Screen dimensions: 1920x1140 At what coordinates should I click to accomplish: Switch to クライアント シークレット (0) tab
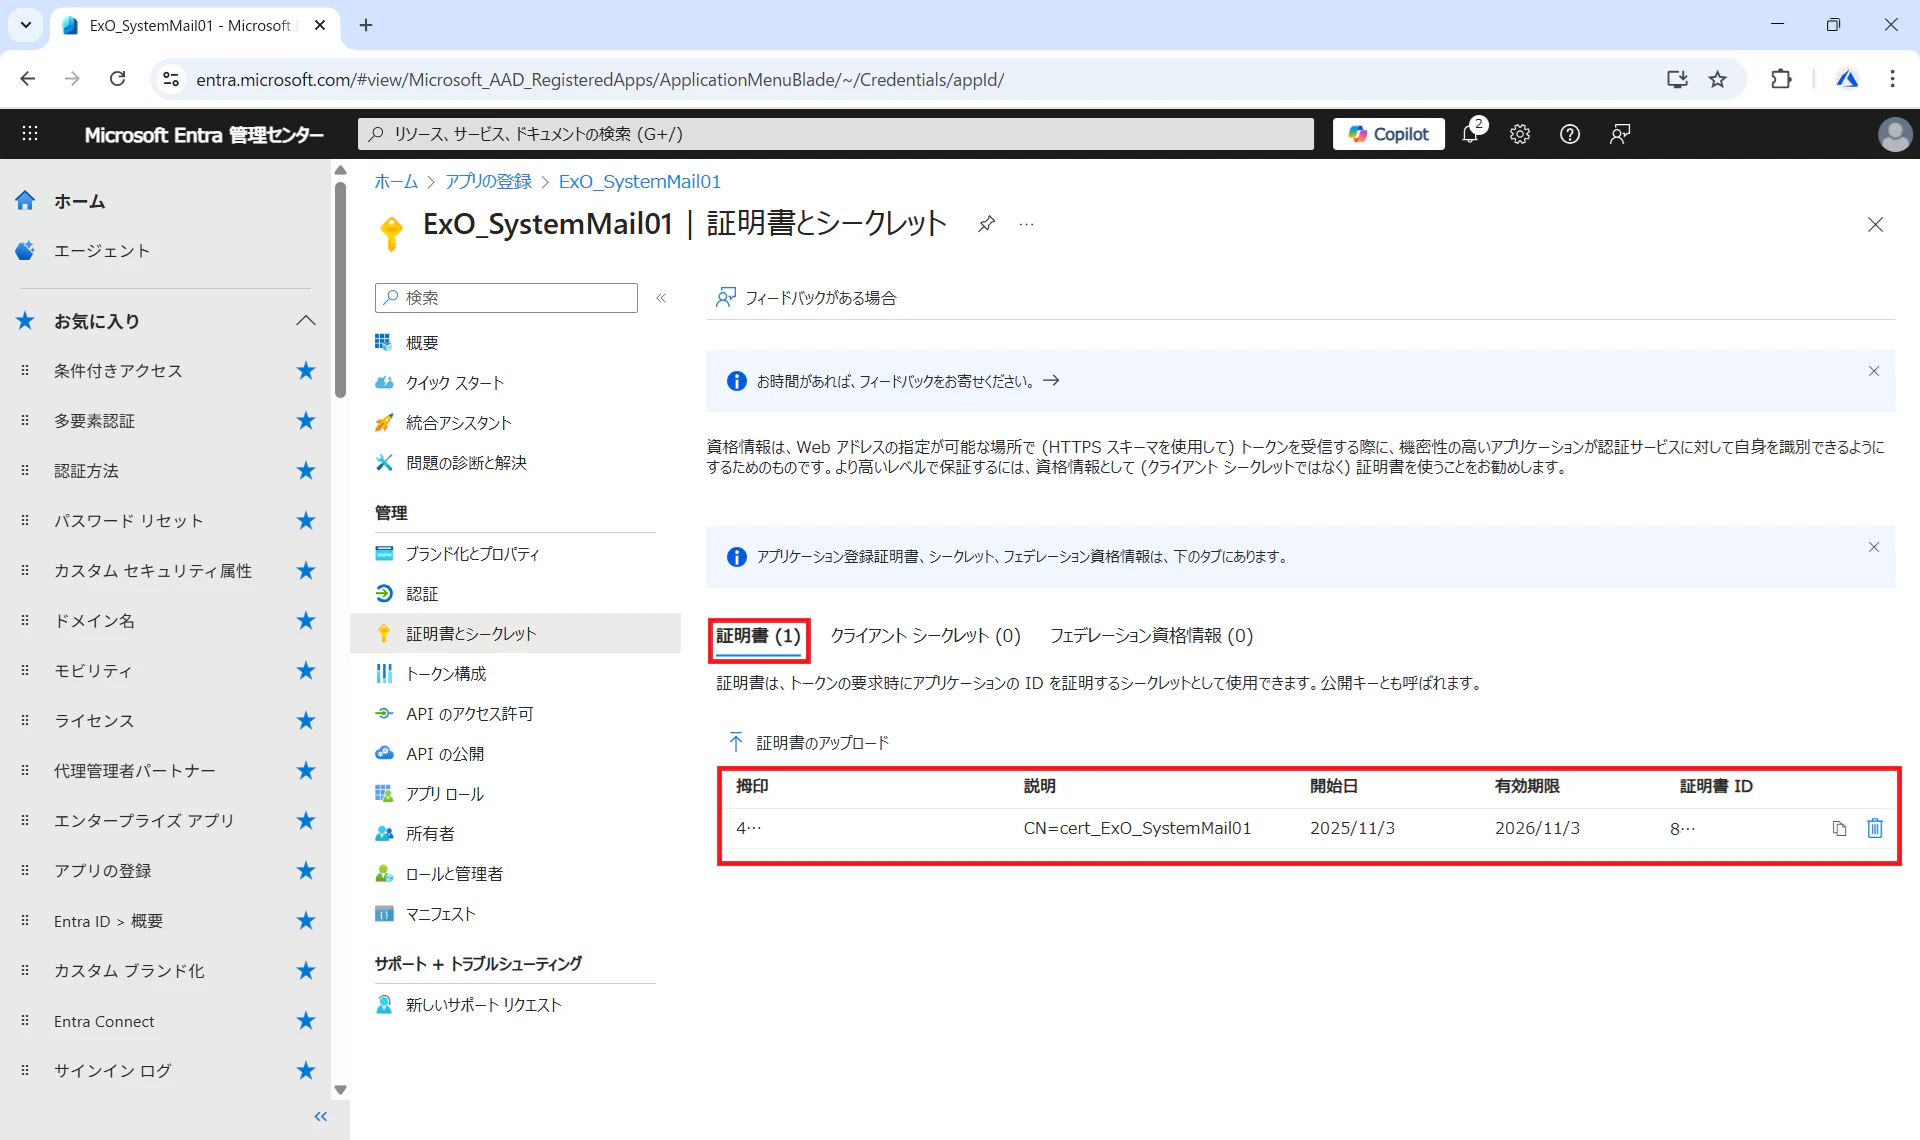point(925,636)
